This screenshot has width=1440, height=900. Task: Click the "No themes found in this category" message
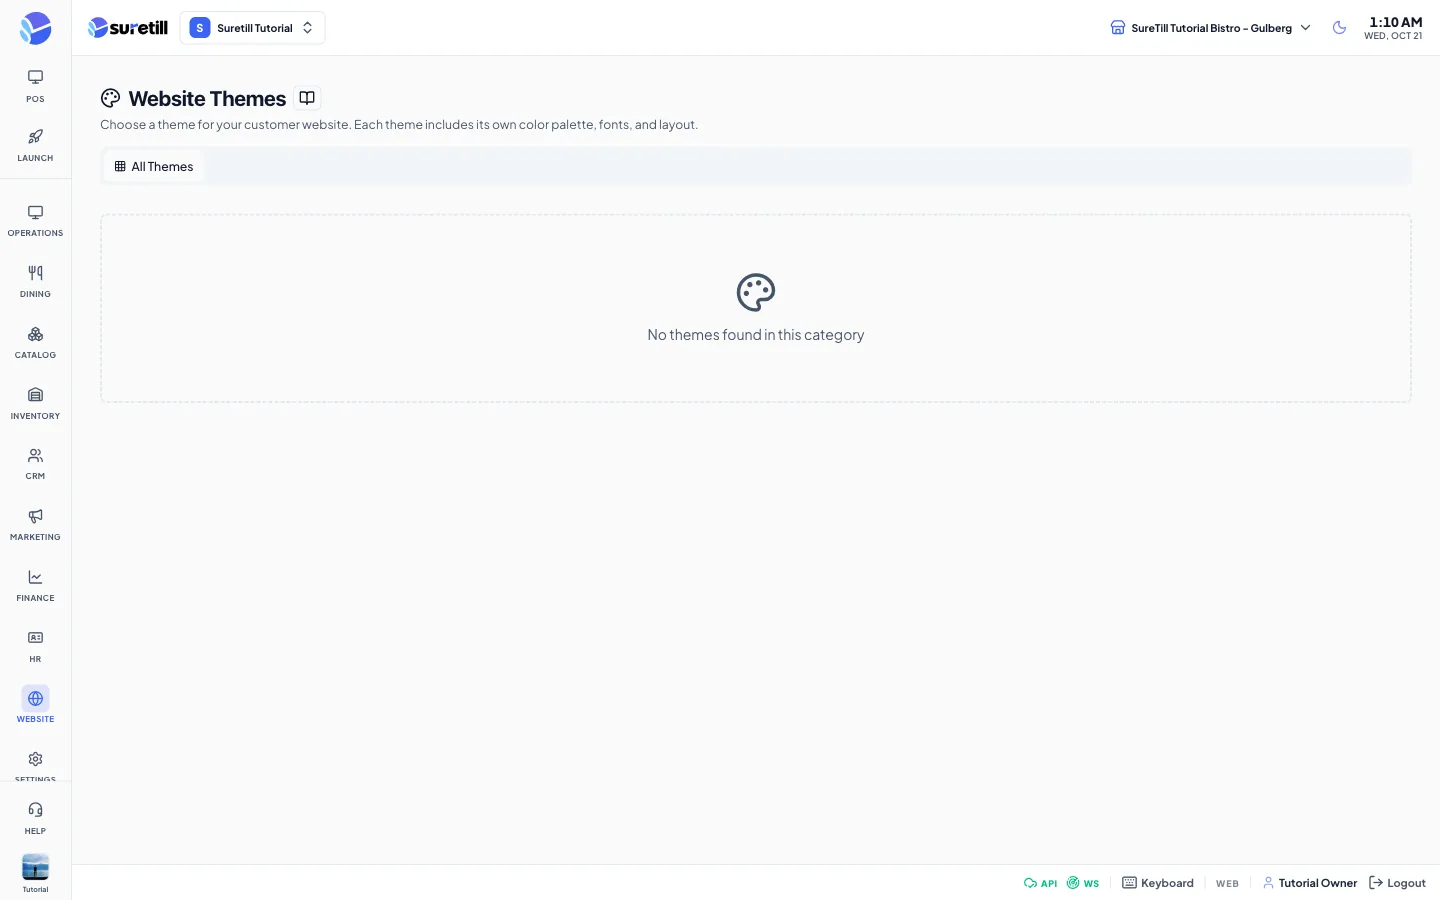coord(756,335)
